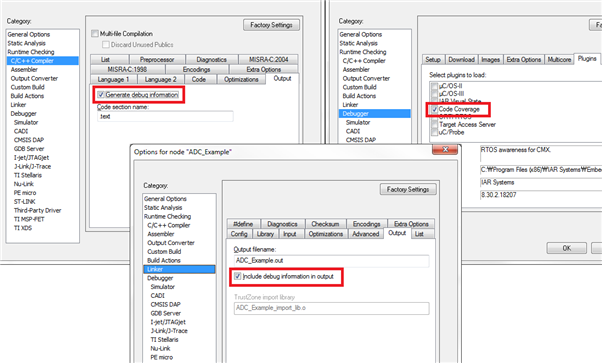Uncheck Code Coverage plugin
Screen dimensions: 602x363
tap(434, 109)
